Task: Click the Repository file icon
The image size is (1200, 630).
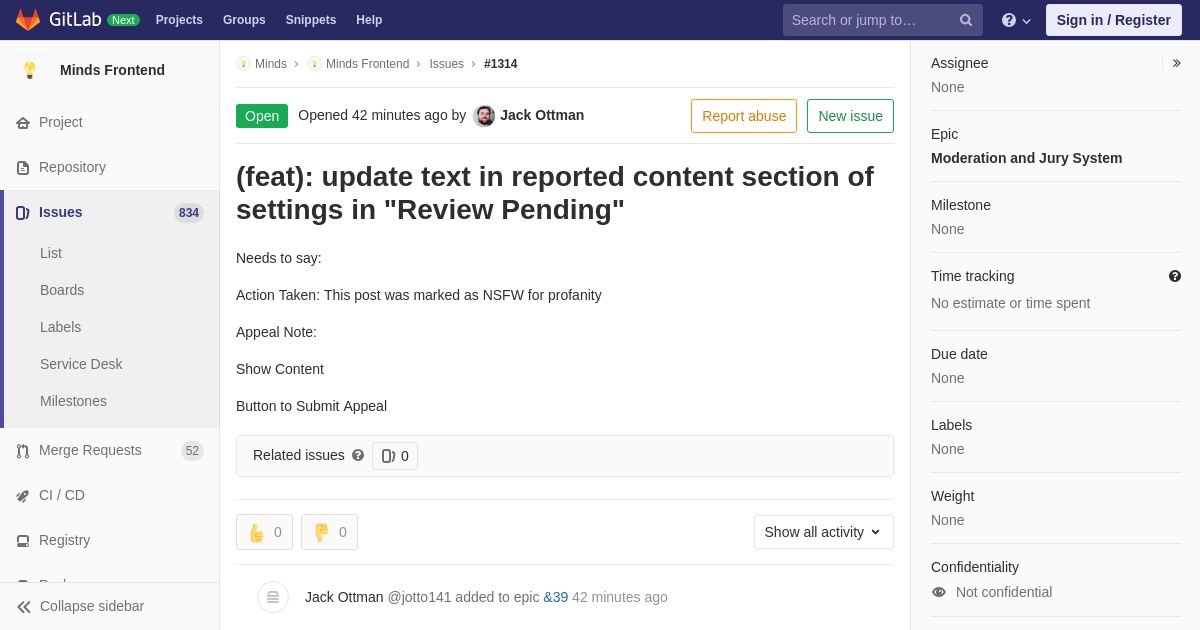Action: pyautogui.click(x=23, y=168)
